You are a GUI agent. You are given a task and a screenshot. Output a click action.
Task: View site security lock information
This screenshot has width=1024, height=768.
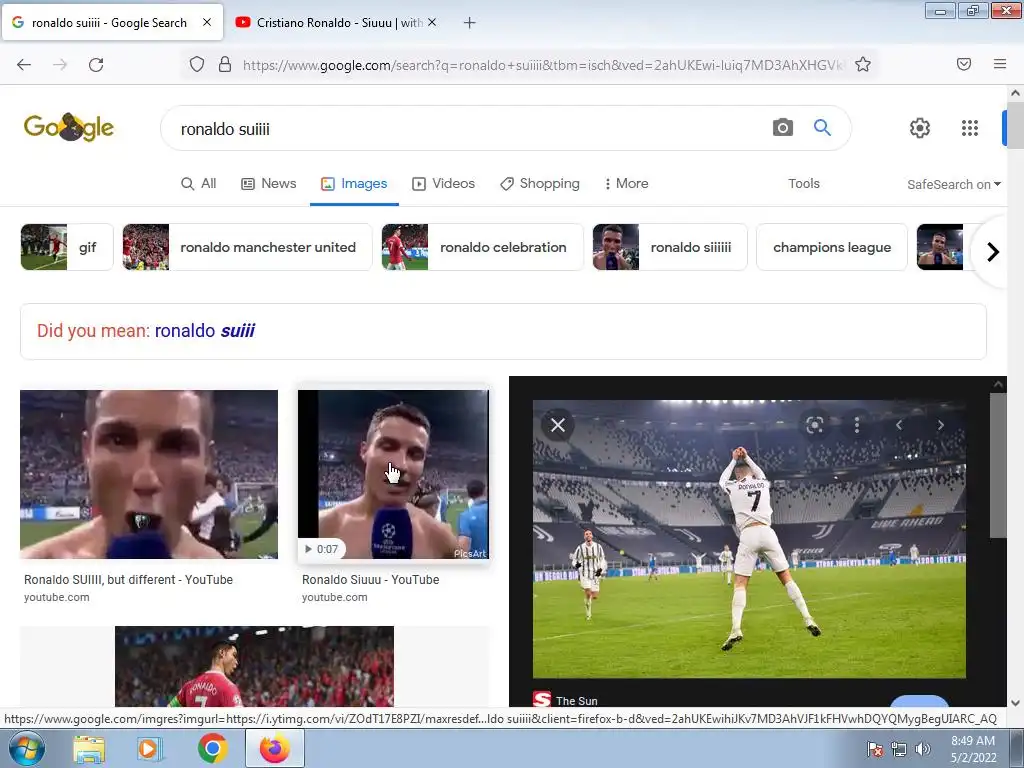click(x=225, y=65)
